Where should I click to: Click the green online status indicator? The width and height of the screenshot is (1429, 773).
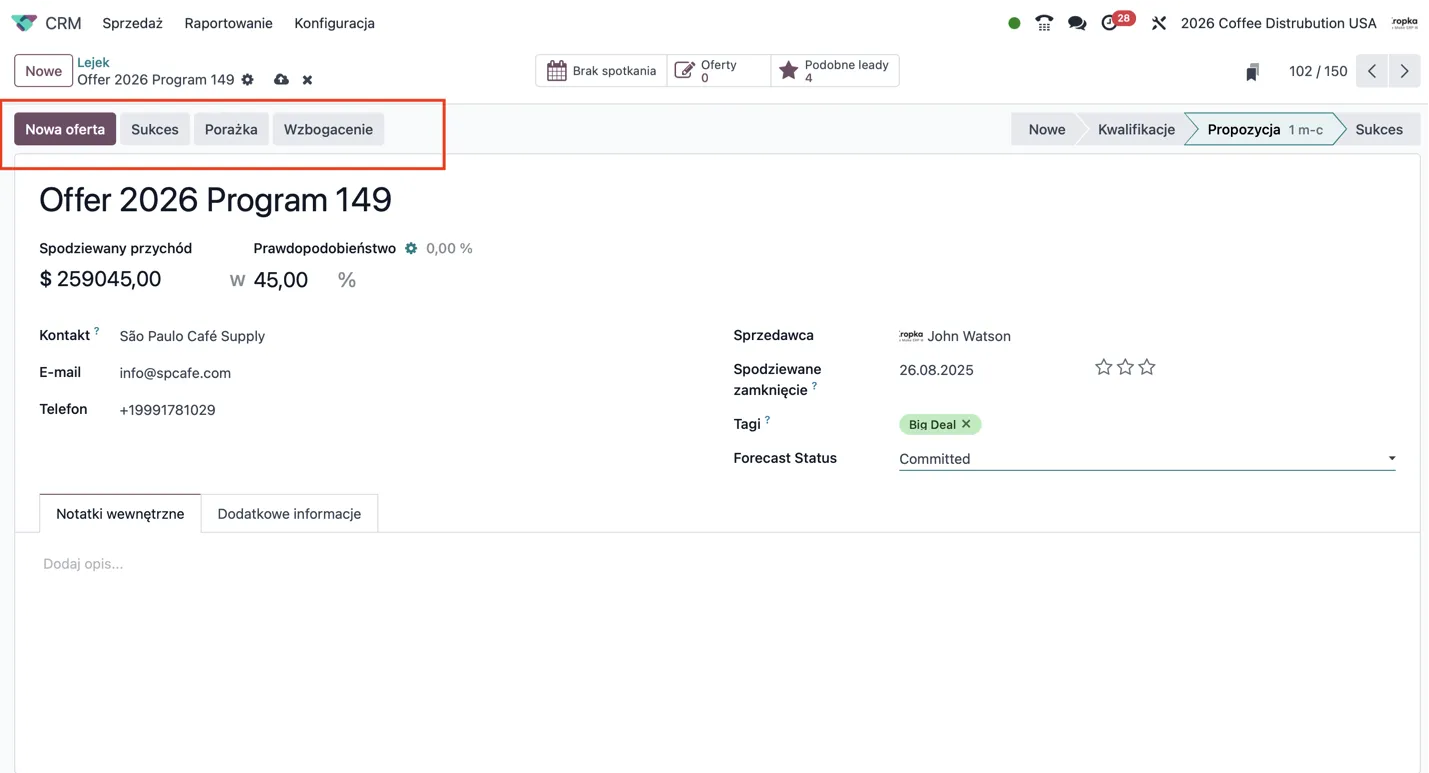1014,23
